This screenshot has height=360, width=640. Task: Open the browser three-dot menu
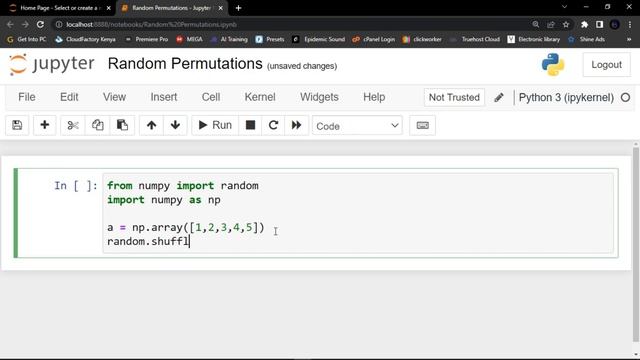[630, 24]
